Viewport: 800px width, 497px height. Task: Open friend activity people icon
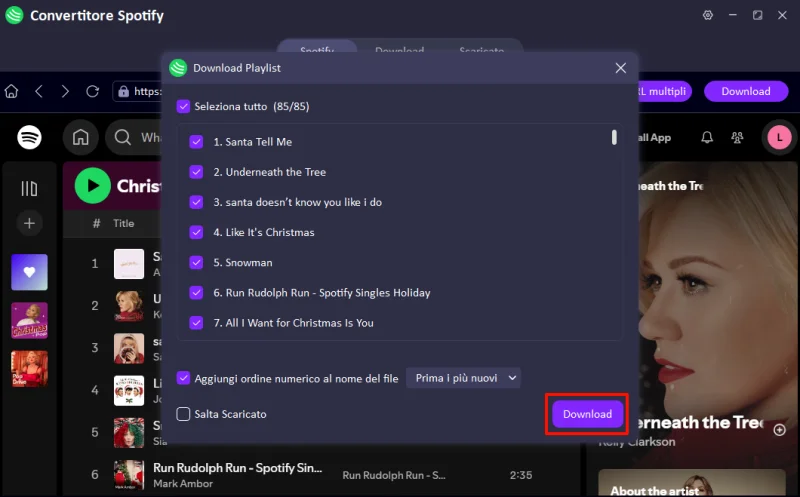[737, 137]
